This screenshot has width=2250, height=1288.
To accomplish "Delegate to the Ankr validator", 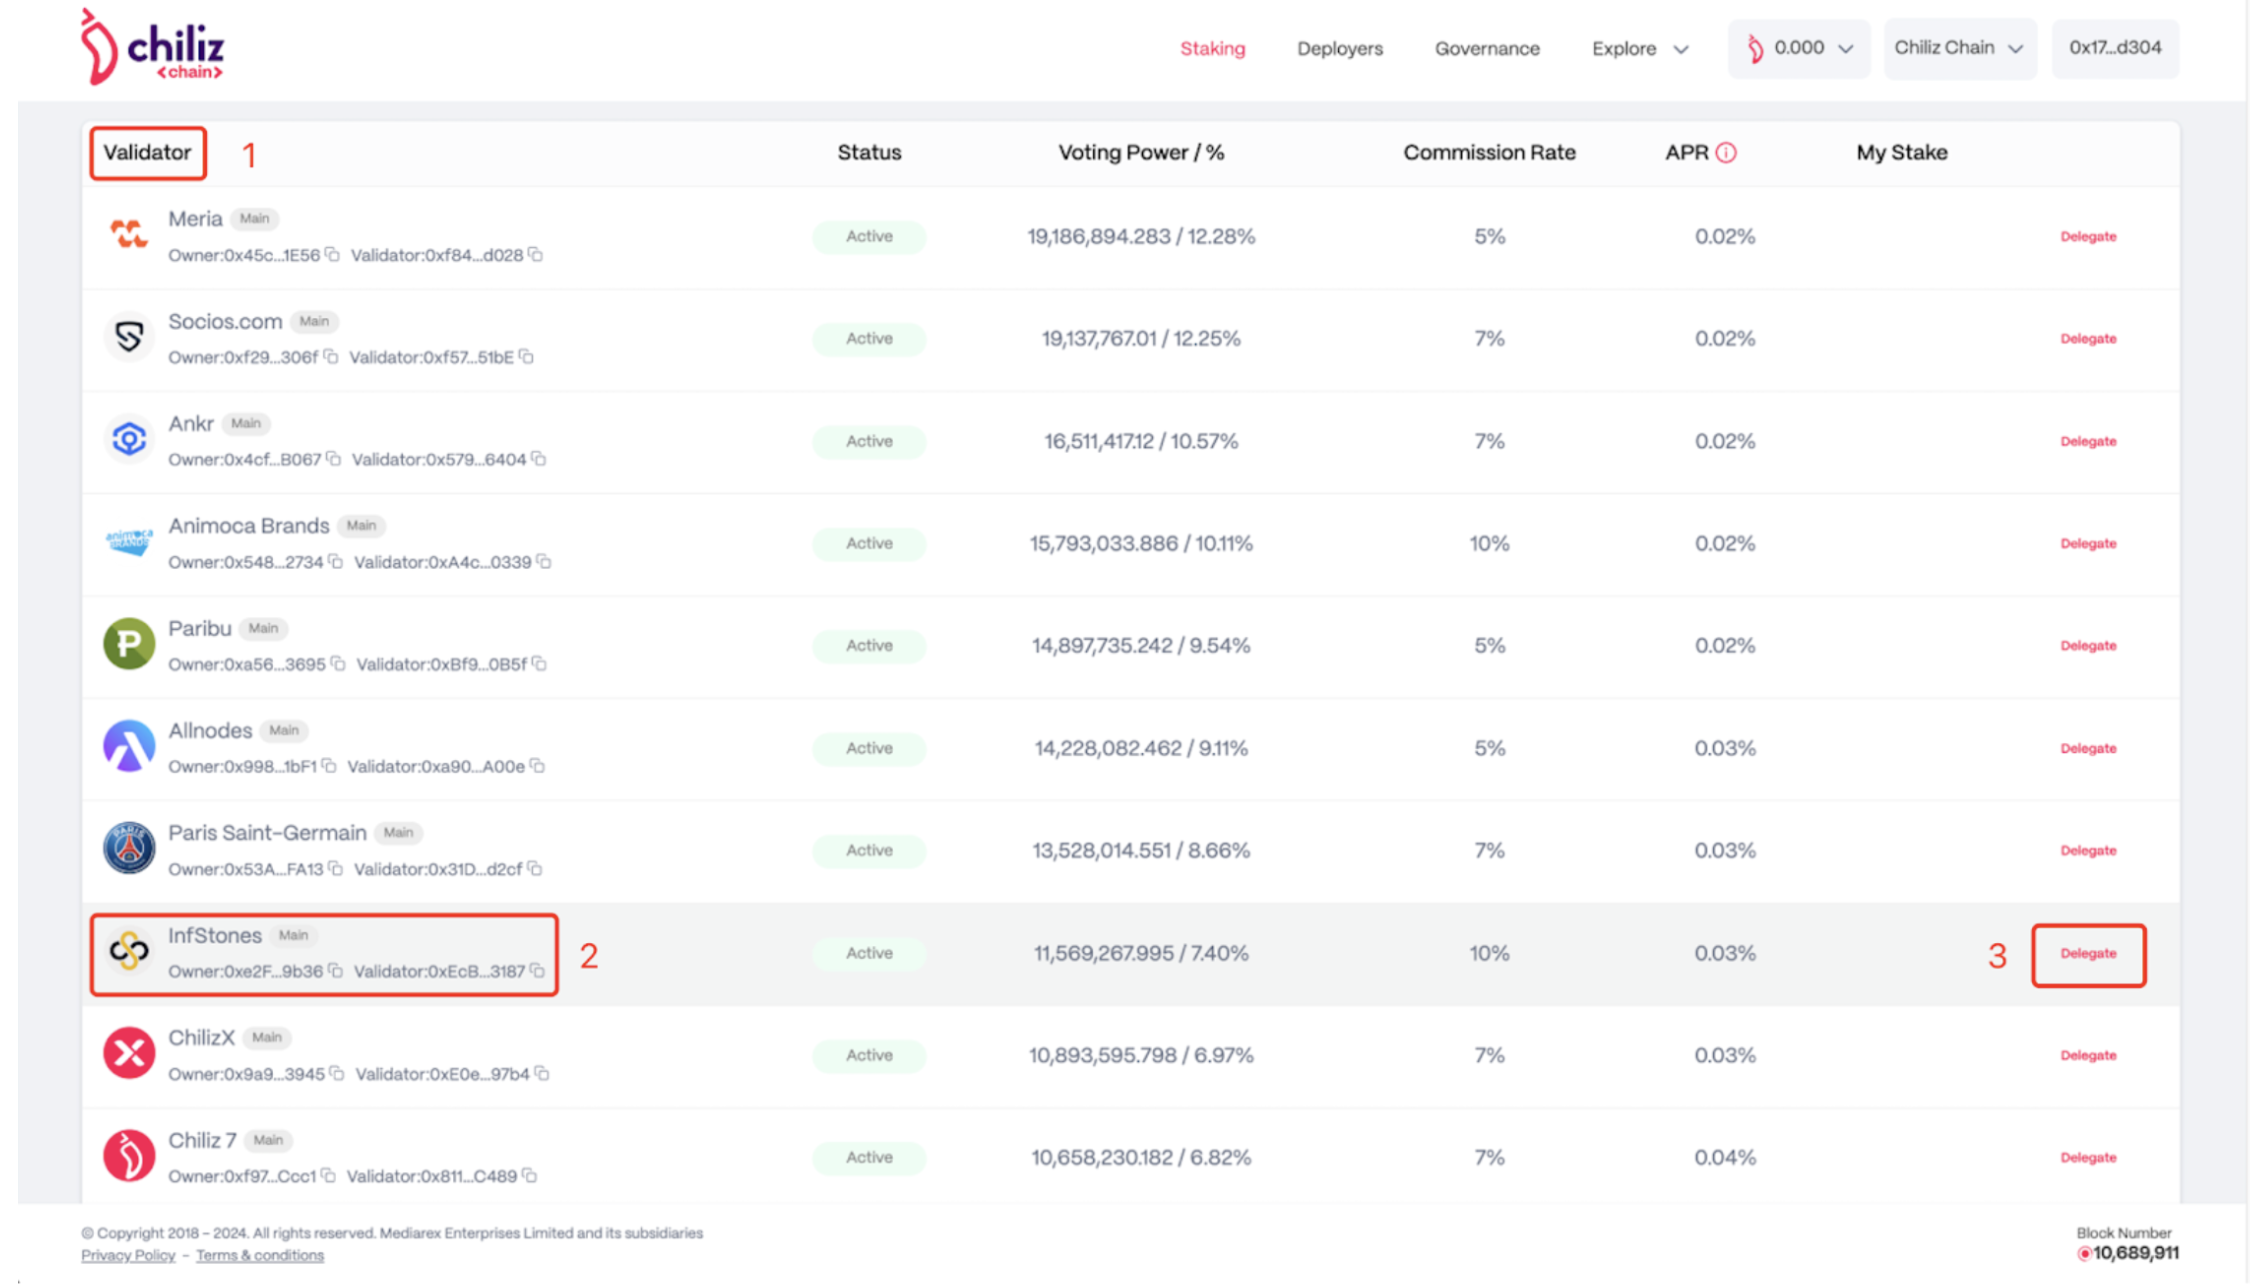I will pos(2088,442).
